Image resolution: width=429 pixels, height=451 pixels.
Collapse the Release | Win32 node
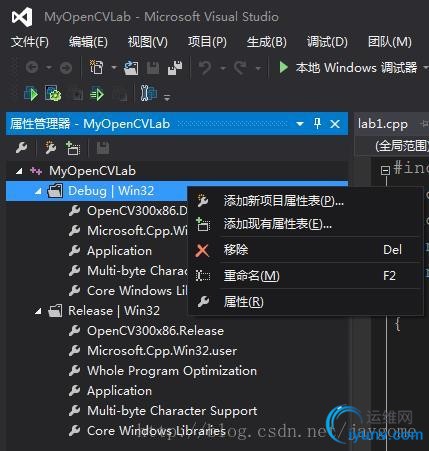click(38, 311)
